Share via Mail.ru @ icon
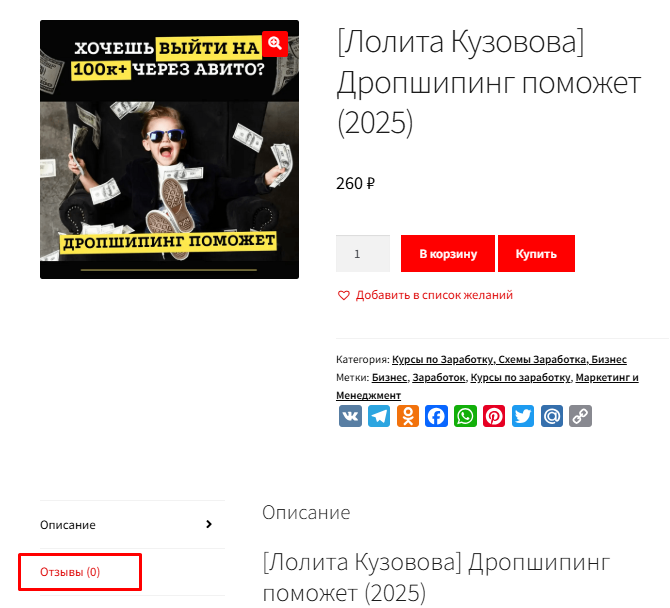This screenshot has height=608, width=670. click(552, 416)
